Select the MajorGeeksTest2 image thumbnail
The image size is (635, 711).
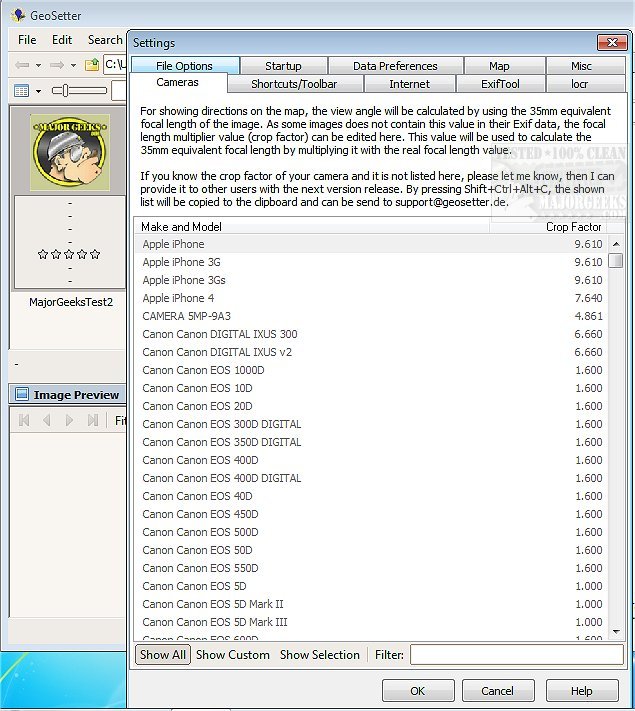click(x=69, y=152)
